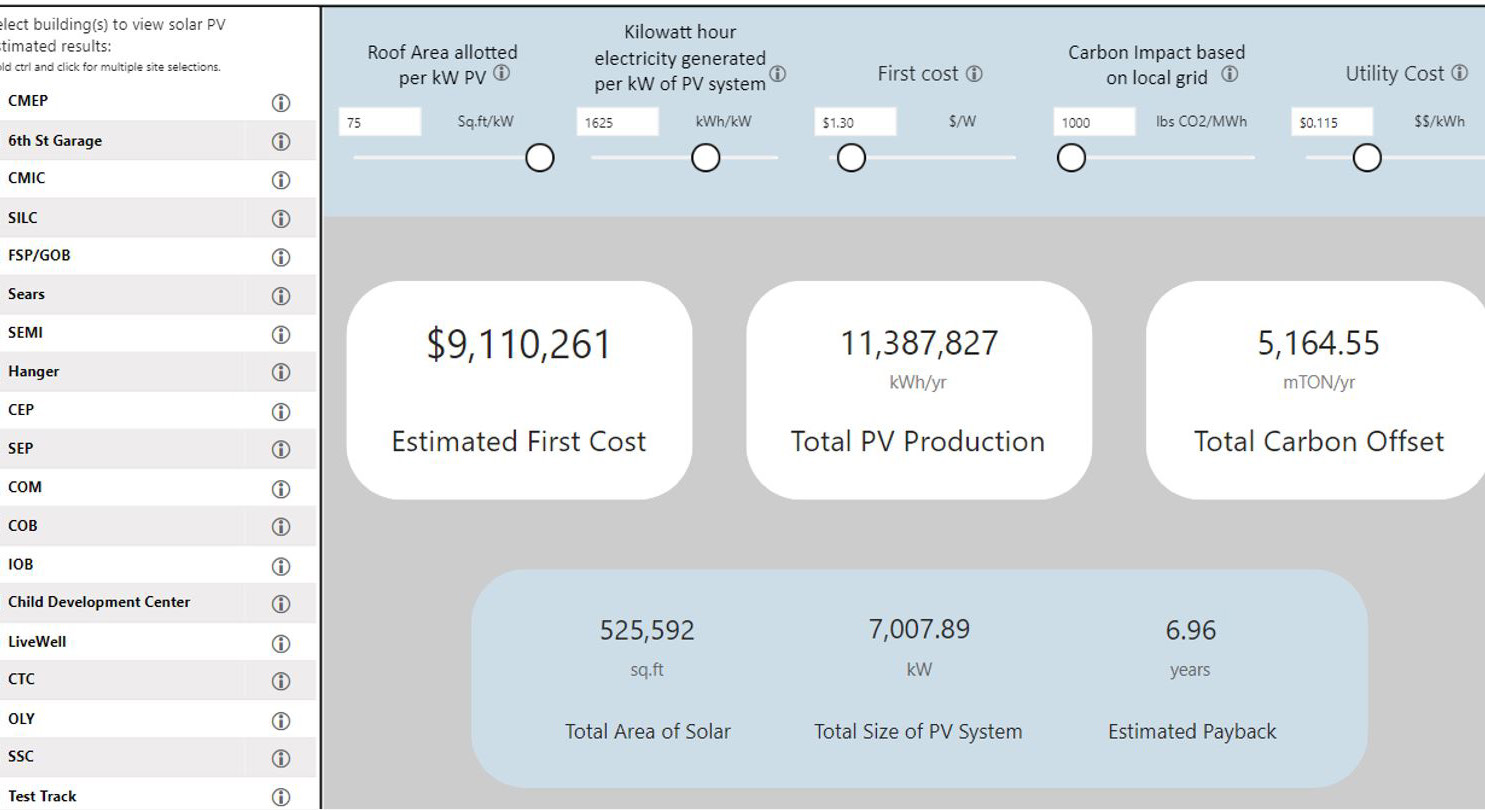
Task: Click info icon for Child Development Center
Action: coord(281,603)
